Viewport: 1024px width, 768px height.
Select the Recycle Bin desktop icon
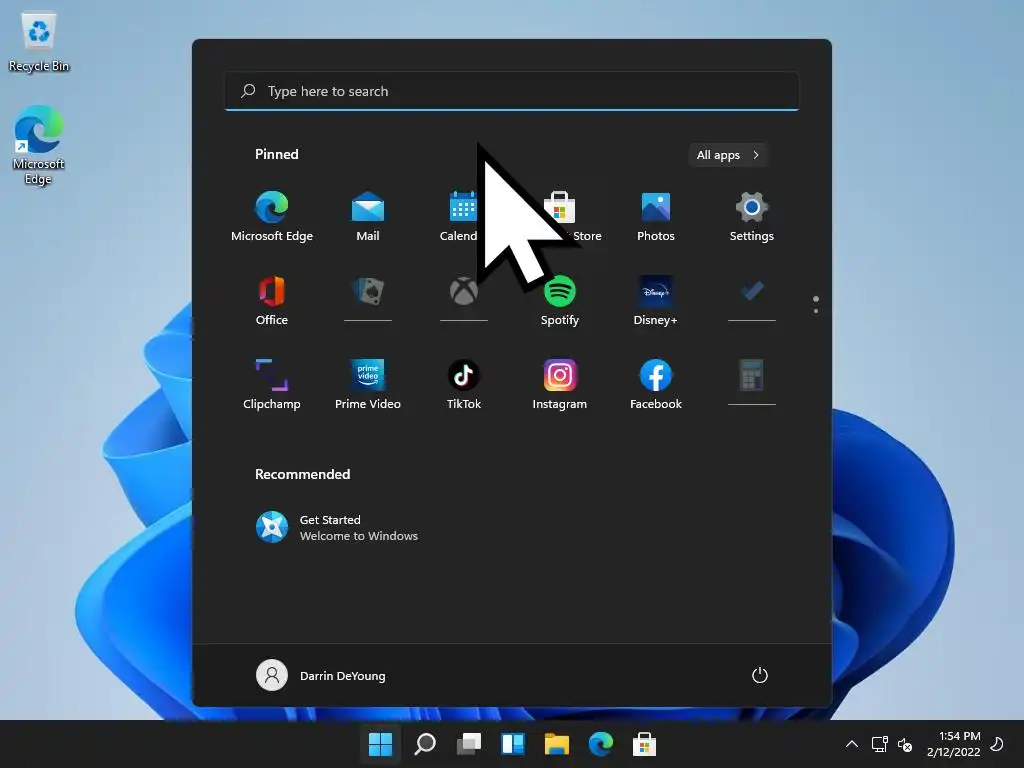39,42
